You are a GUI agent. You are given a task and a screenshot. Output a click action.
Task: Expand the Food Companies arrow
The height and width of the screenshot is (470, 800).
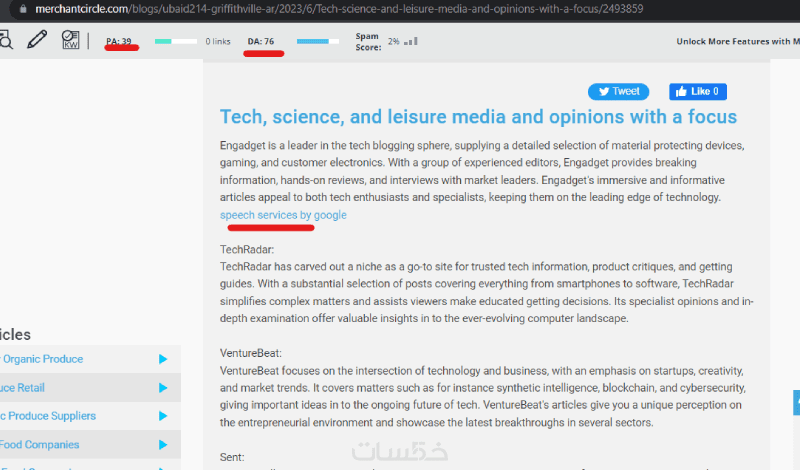click(163, 444)
